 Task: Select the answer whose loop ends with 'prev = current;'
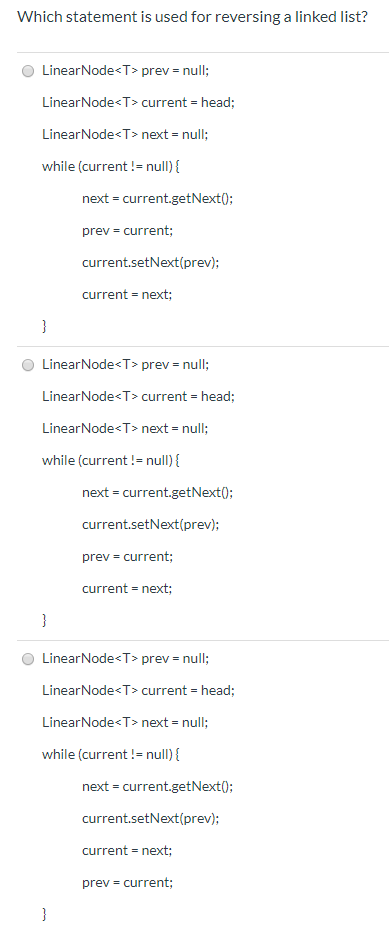28,659
